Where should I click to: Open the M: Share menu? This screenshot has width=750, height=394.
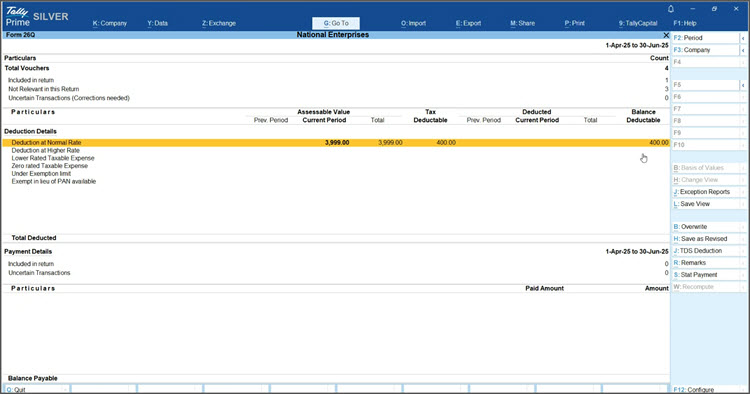tap(522, 23)
